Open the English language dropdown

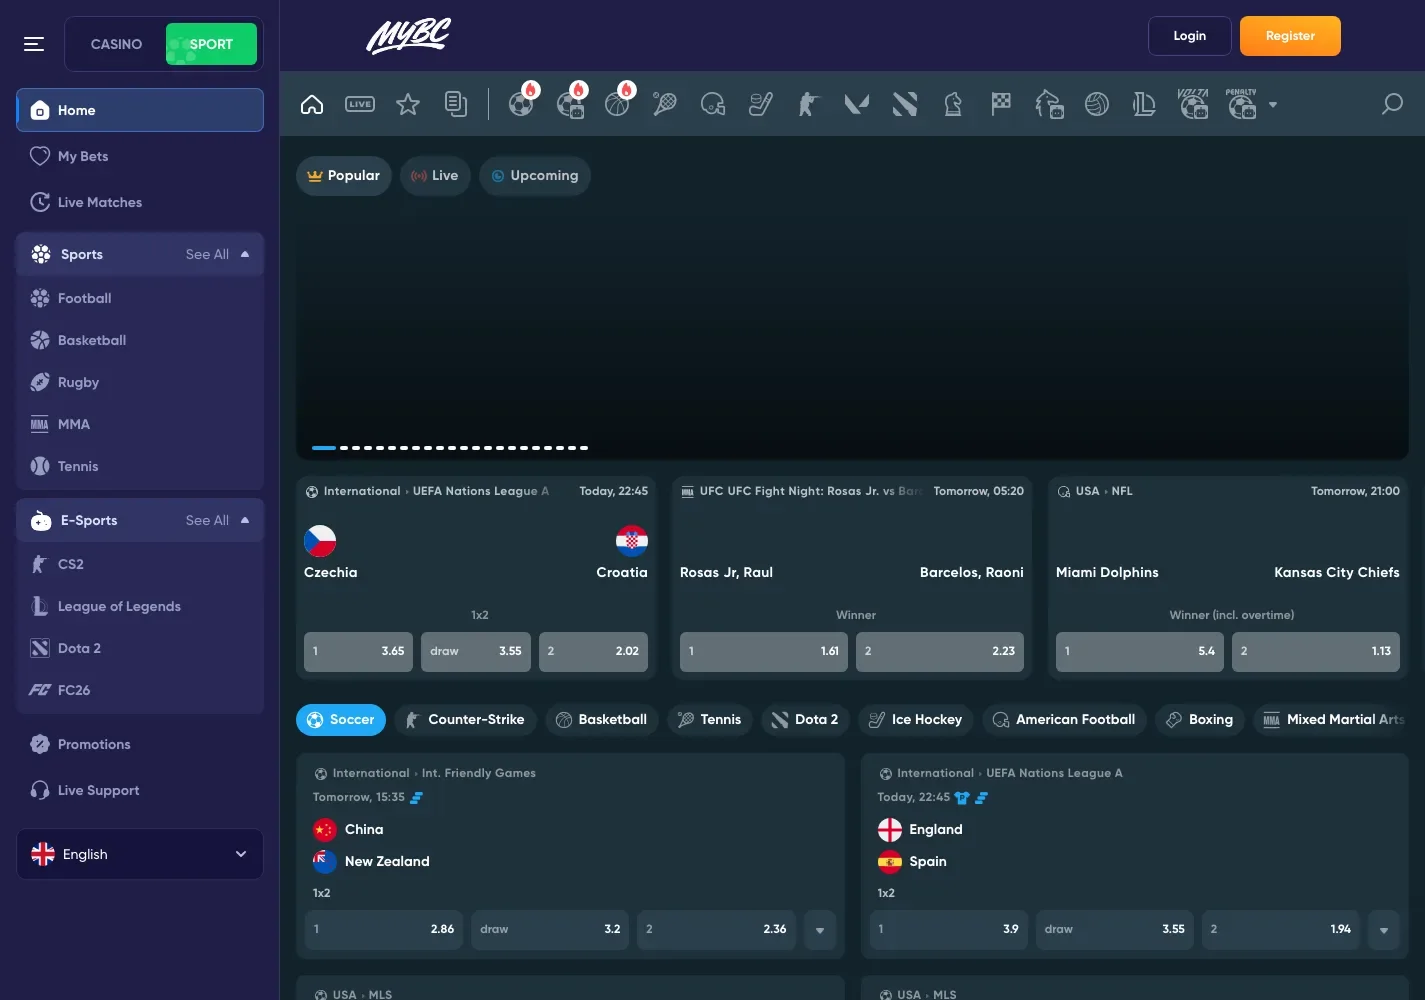[140, 854]
